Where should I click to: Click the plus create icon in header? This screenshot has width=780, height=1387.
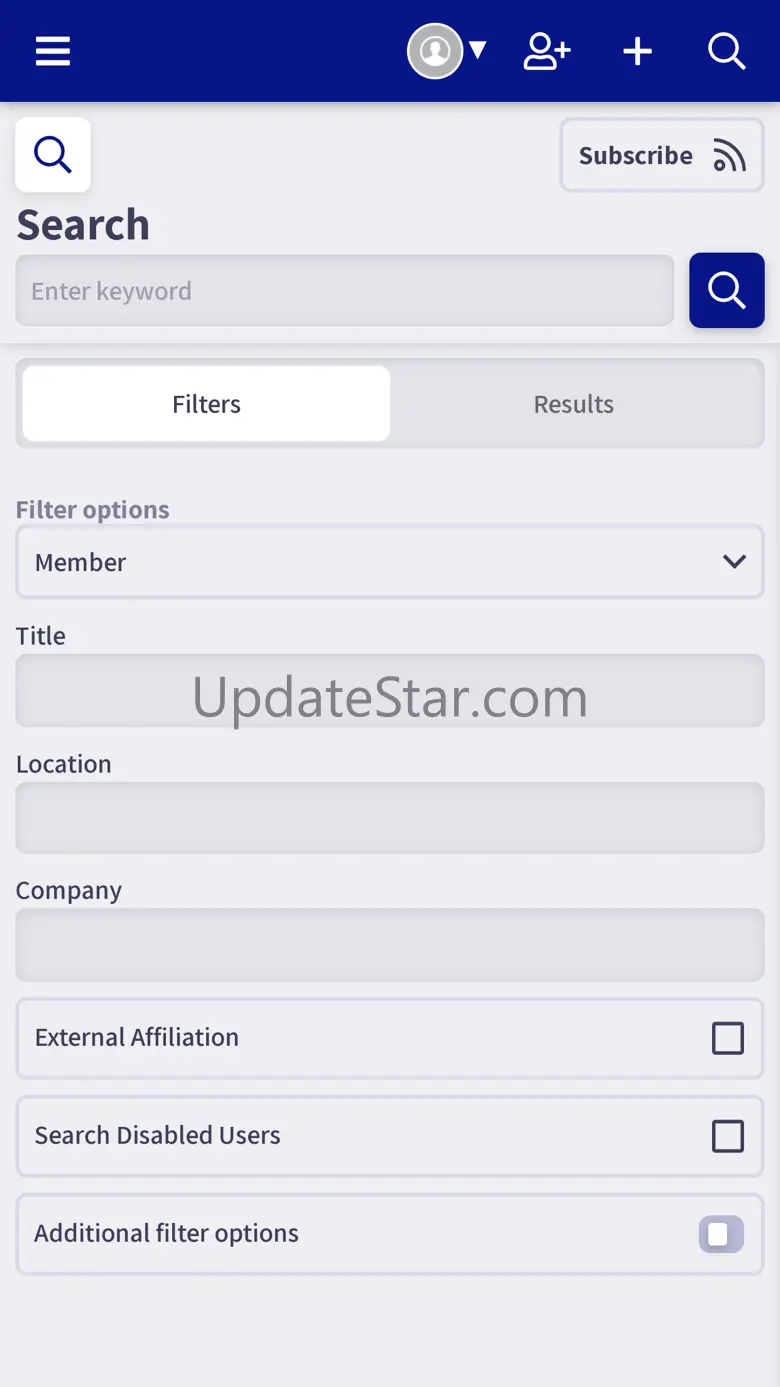coord(638,51)
